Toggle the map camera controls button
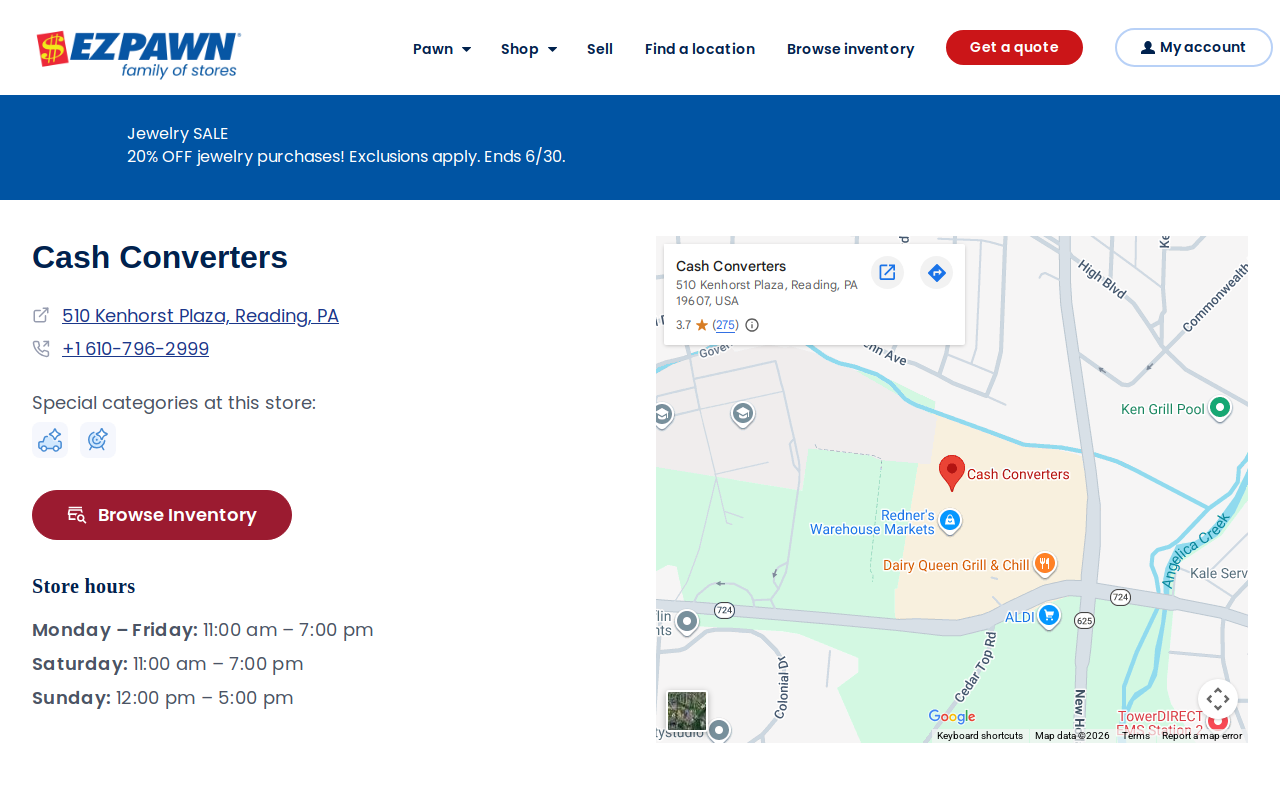 1218,699
